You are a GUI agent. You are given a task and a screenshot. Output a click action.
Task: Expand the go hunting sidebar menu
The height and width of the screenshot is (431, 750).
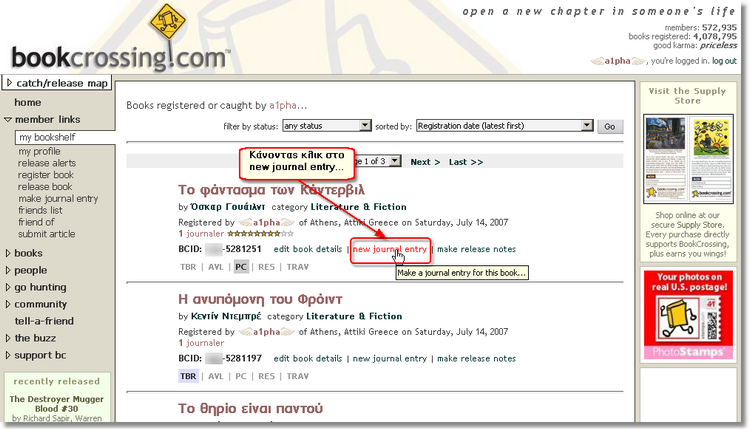point(40,287)
